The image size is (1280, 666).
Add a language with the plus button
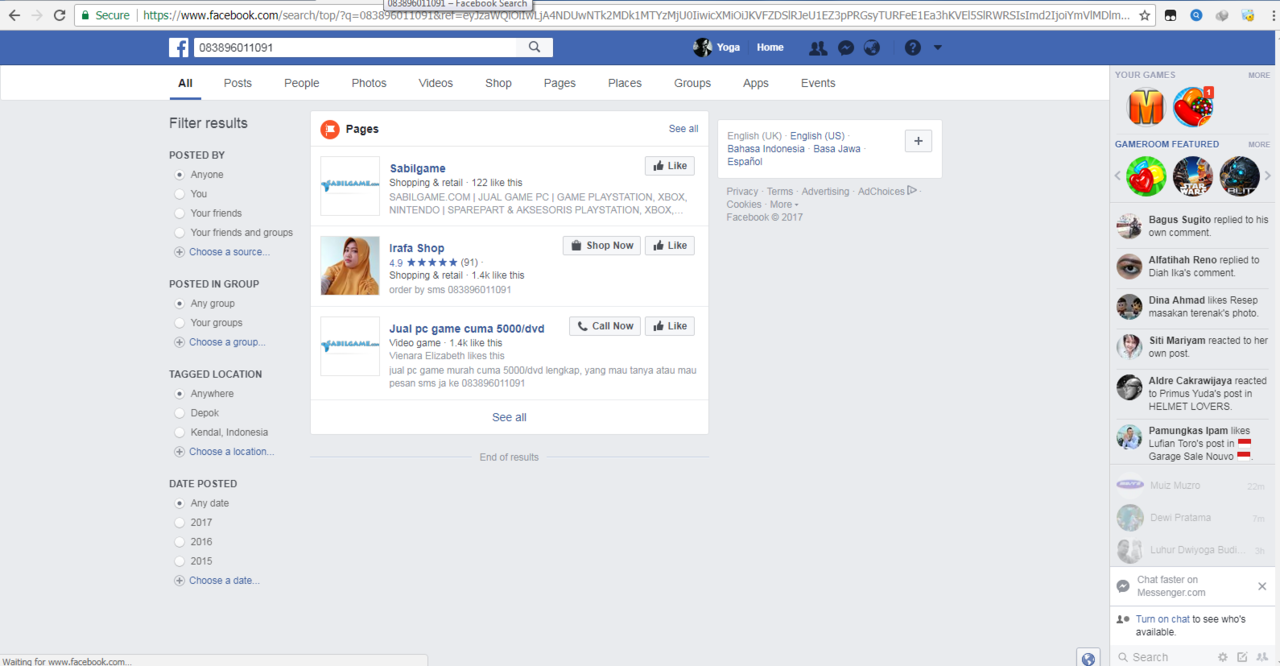point(918,141)
